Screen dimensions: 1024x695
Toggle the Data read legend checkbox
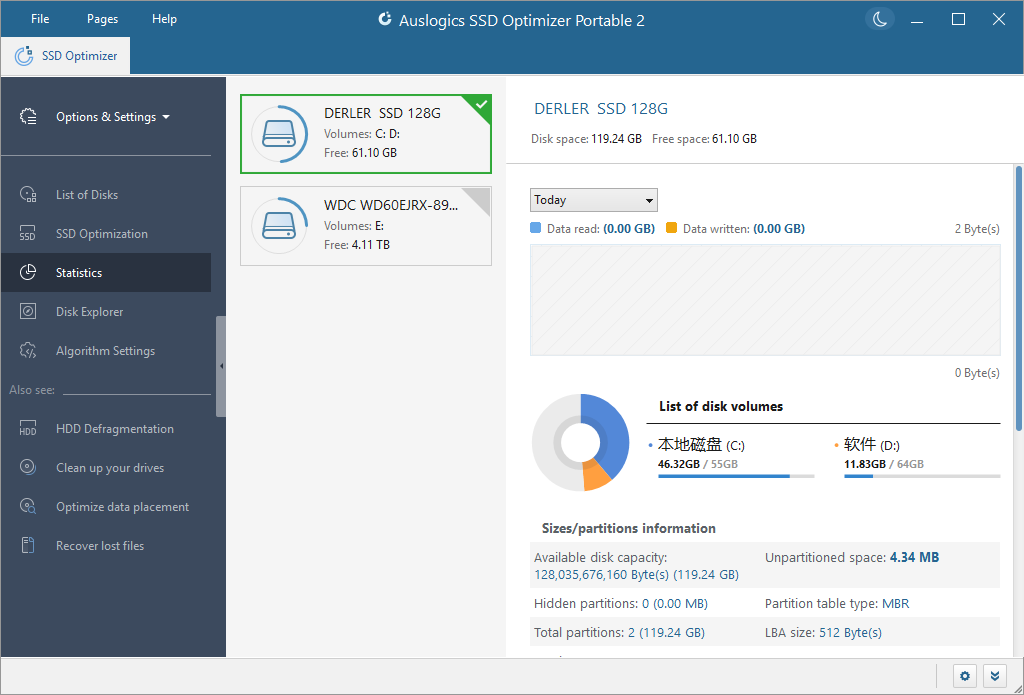(x=535, y=228)
